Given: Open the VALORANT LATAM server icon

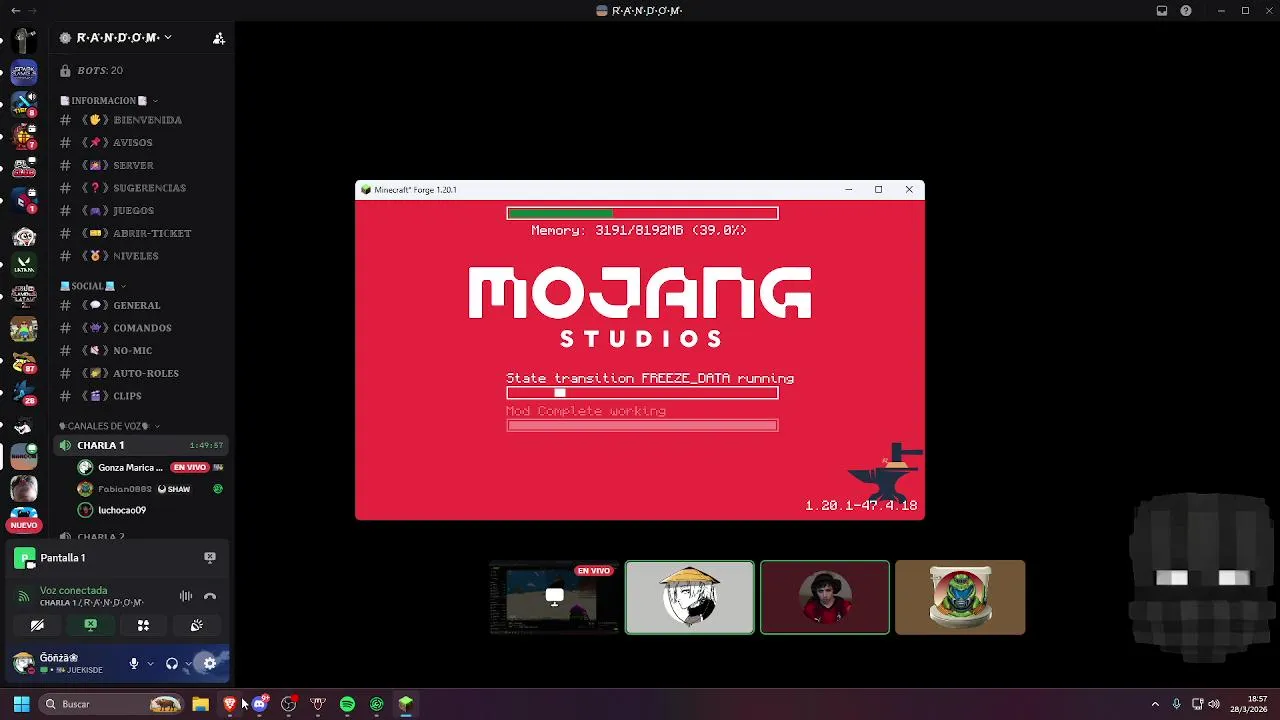Looking at the screenshot, I should point(24,265).
